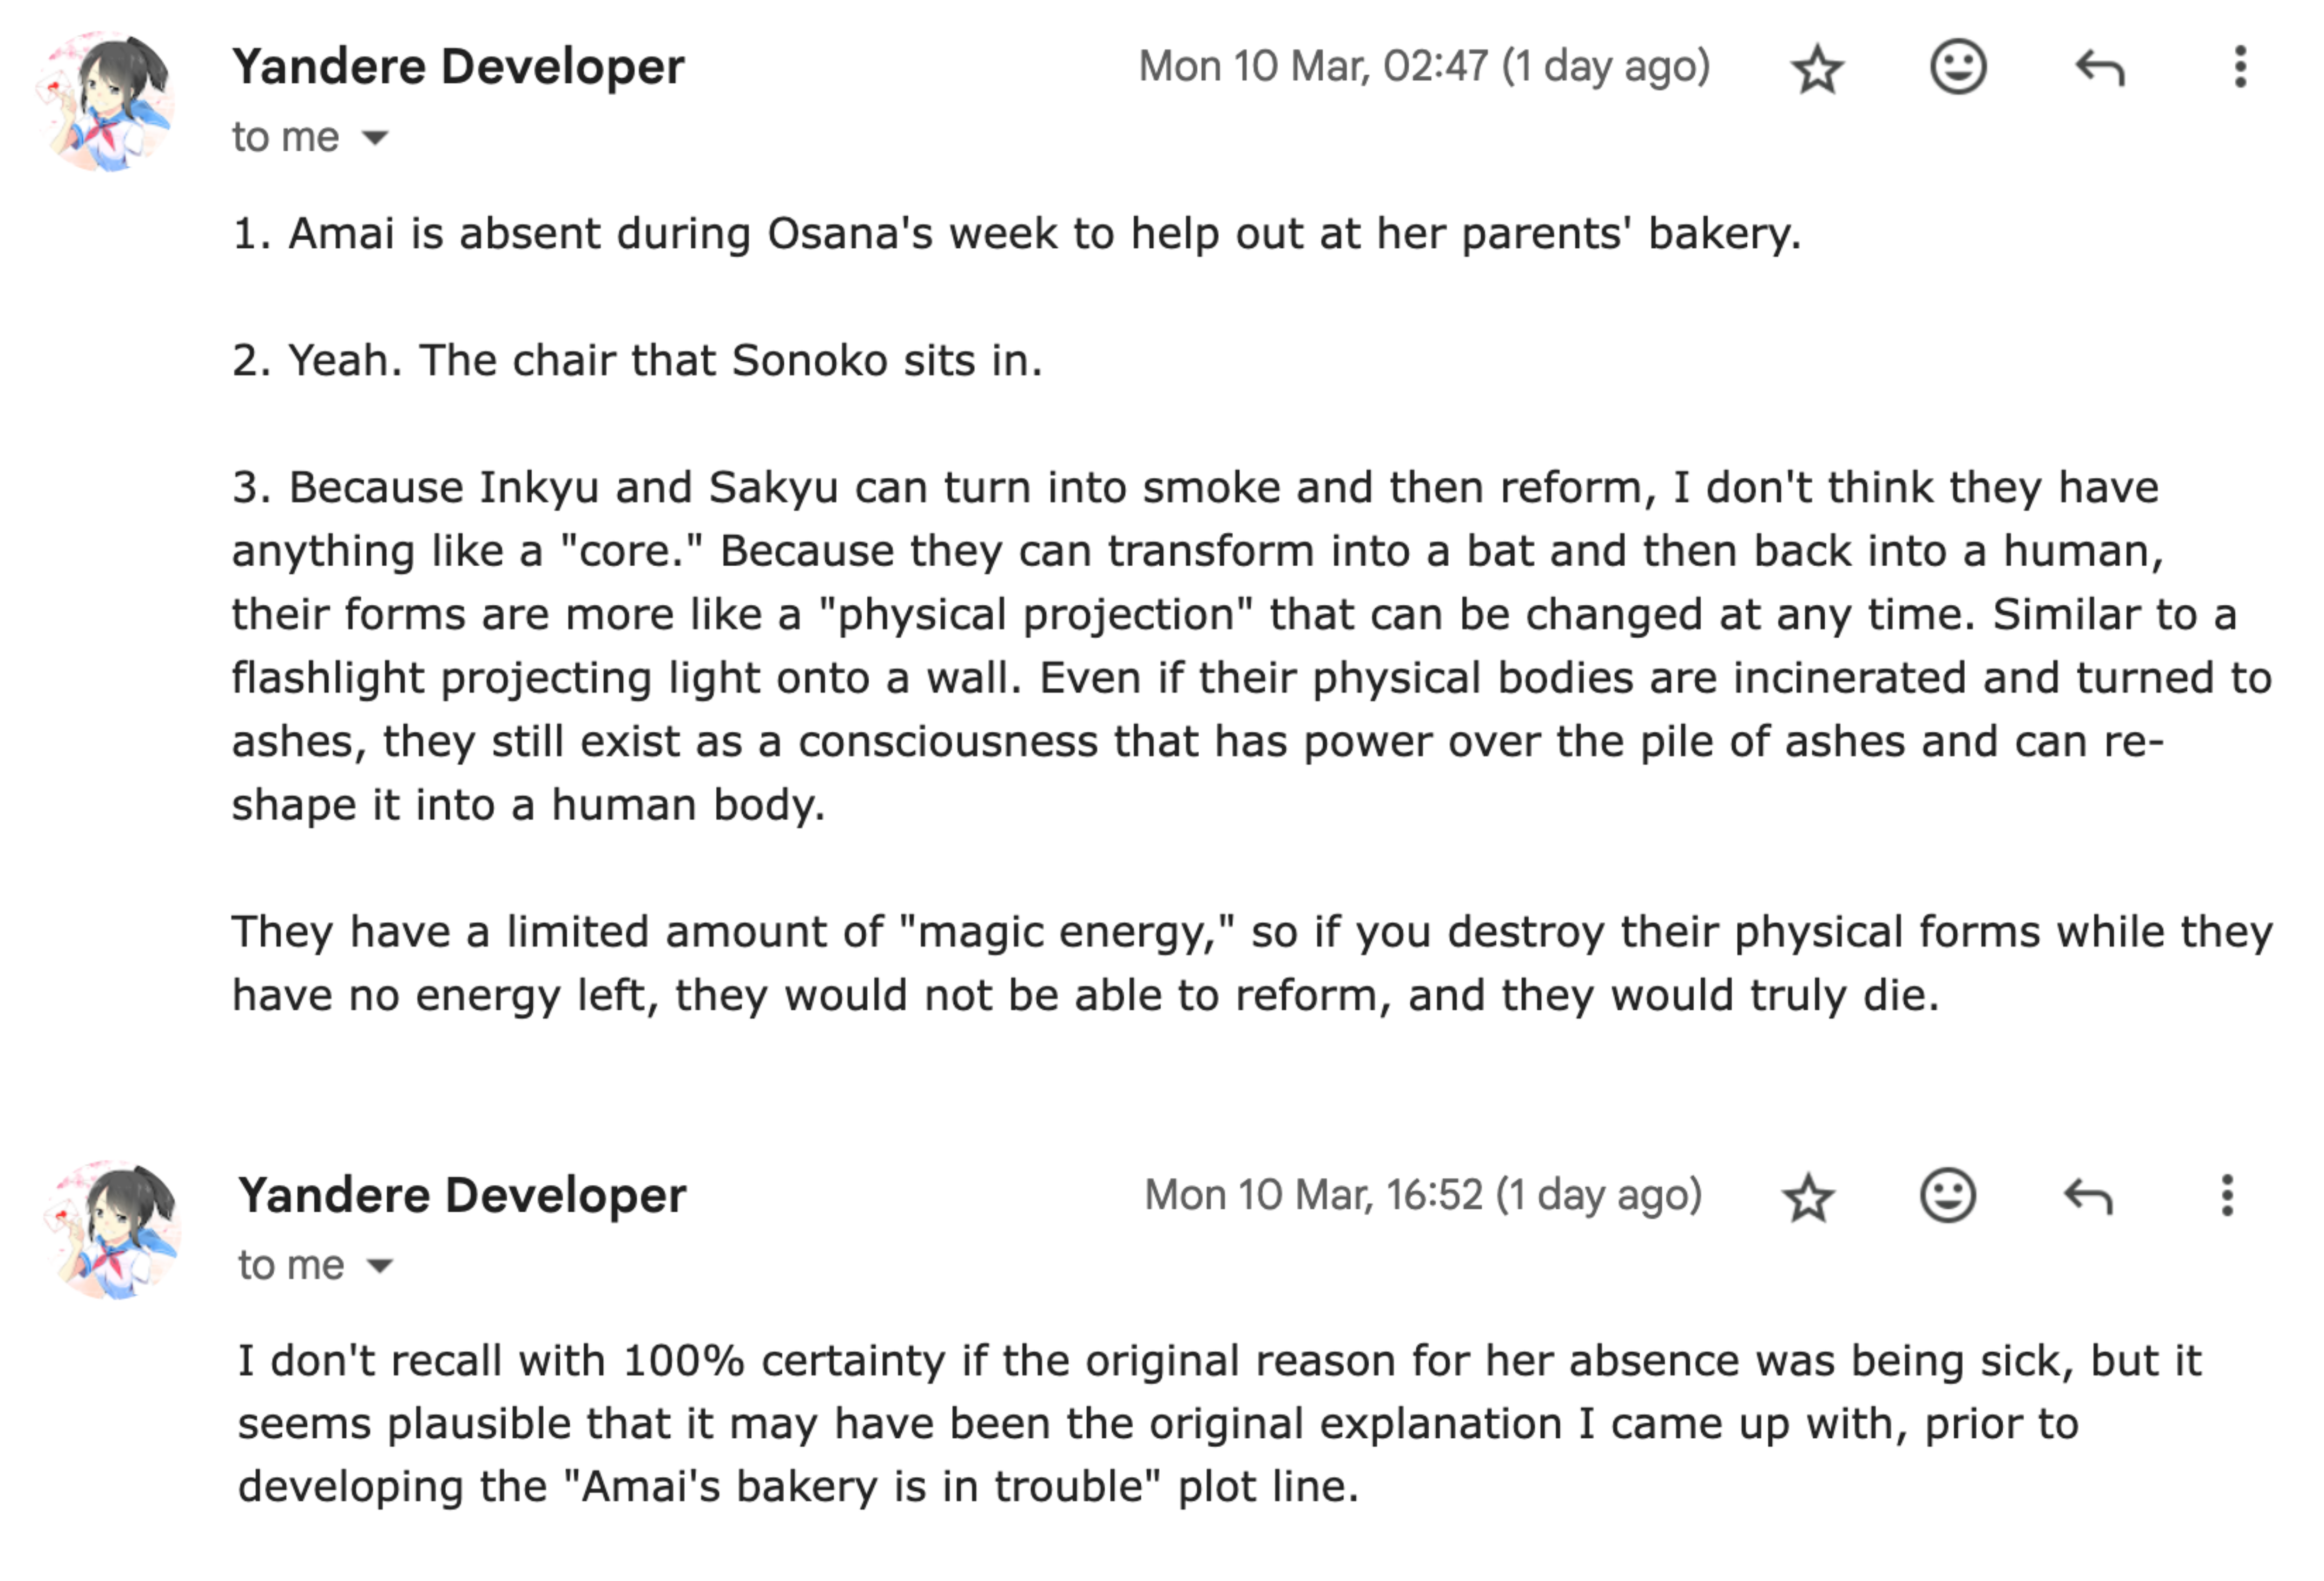Open more options menu for the 16:52 email
Viewport: 2324px width, 1581px height.
point(2227,1196)
